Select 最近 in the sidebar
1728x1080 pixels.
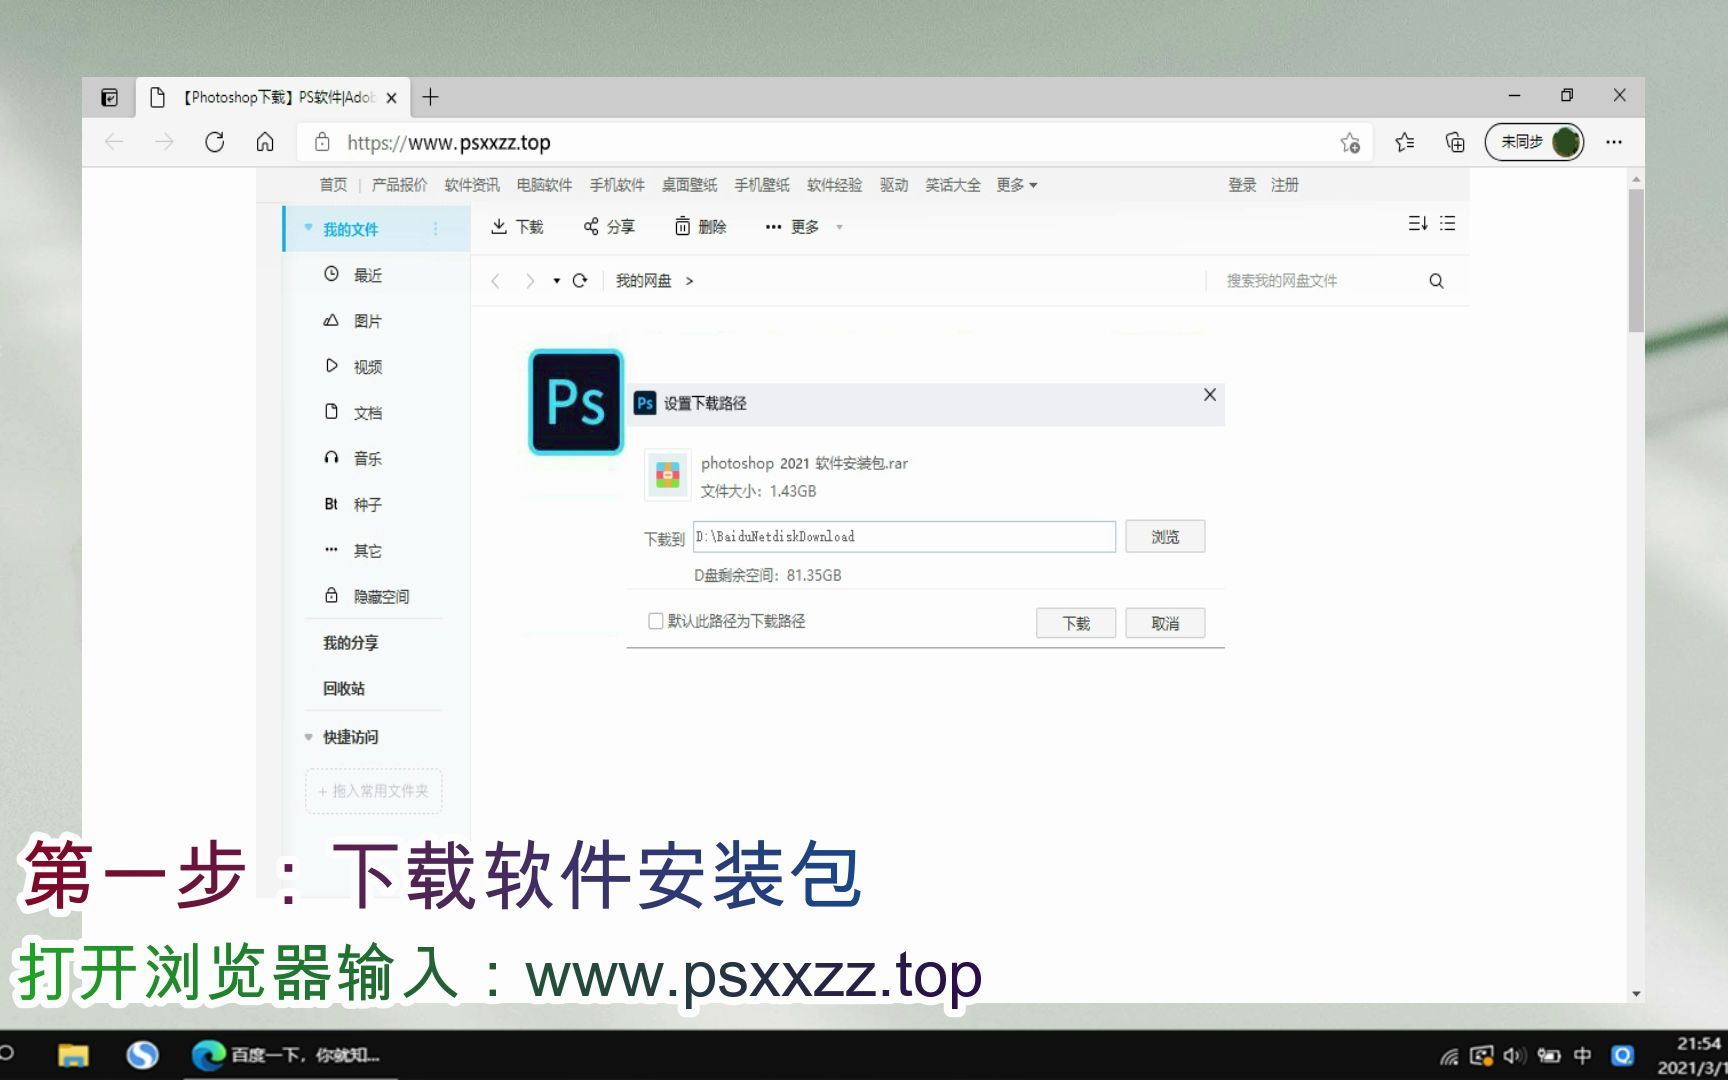point(368,275)
